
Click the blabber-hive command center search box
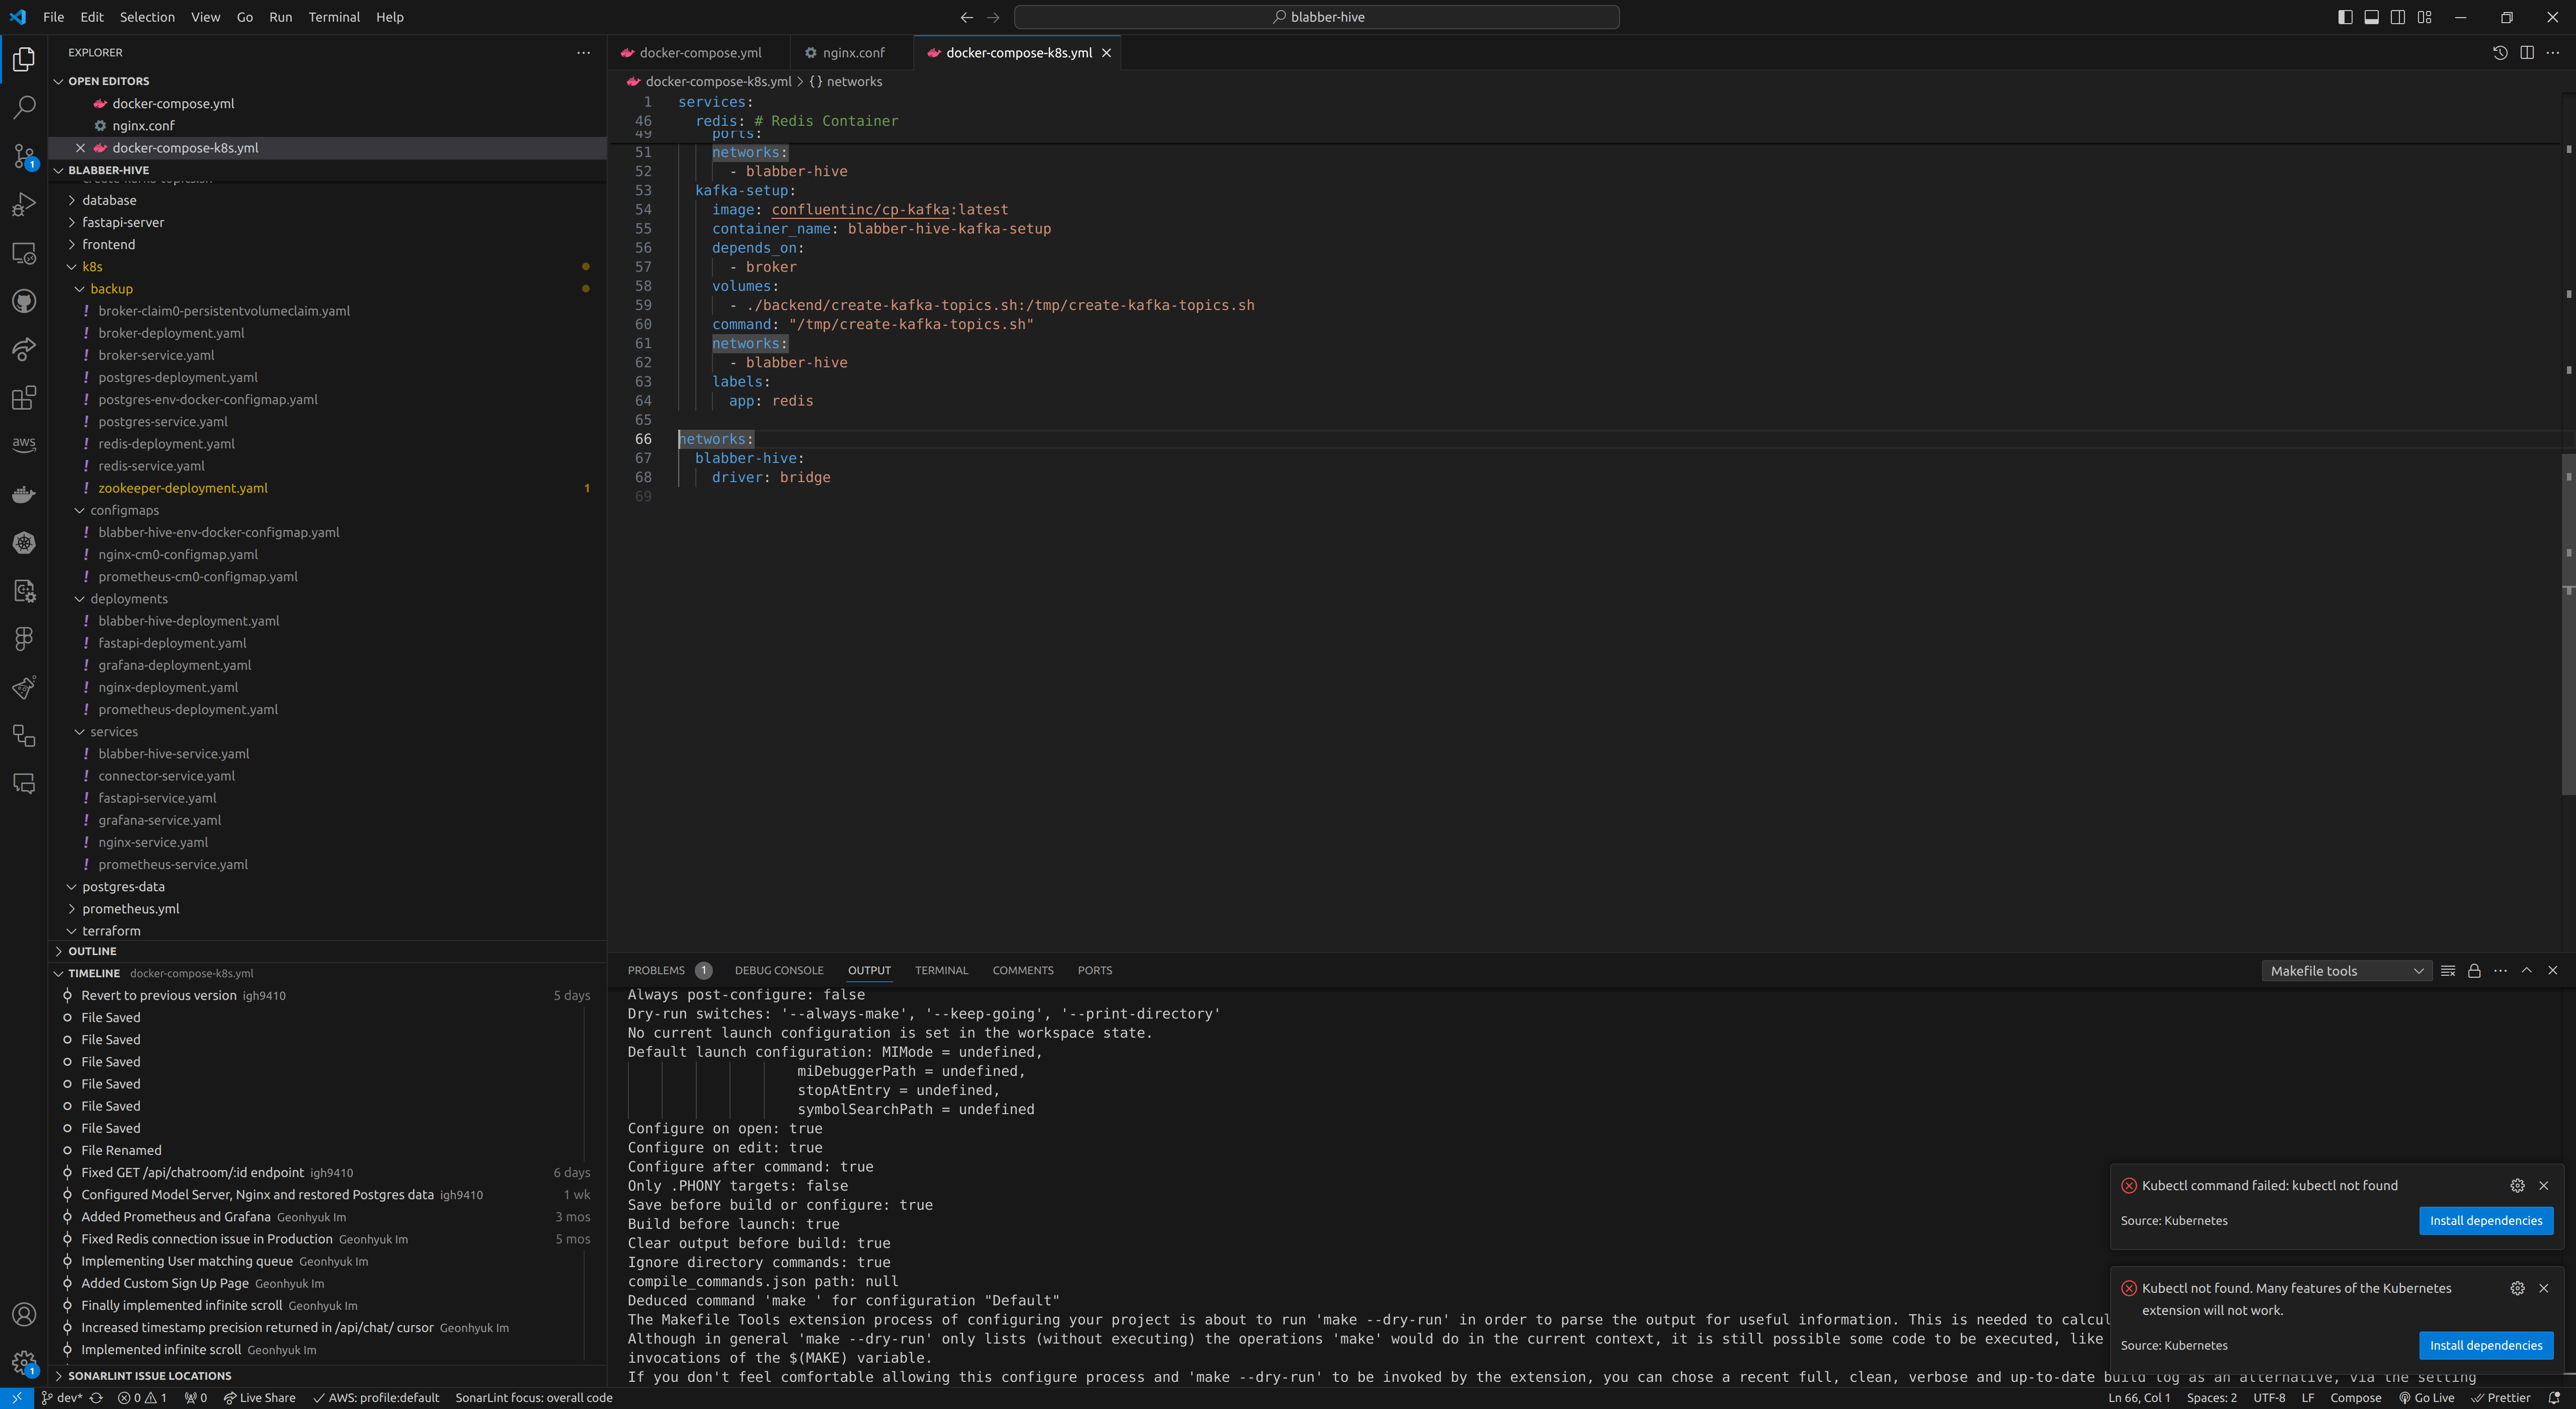coord(1316,17)
